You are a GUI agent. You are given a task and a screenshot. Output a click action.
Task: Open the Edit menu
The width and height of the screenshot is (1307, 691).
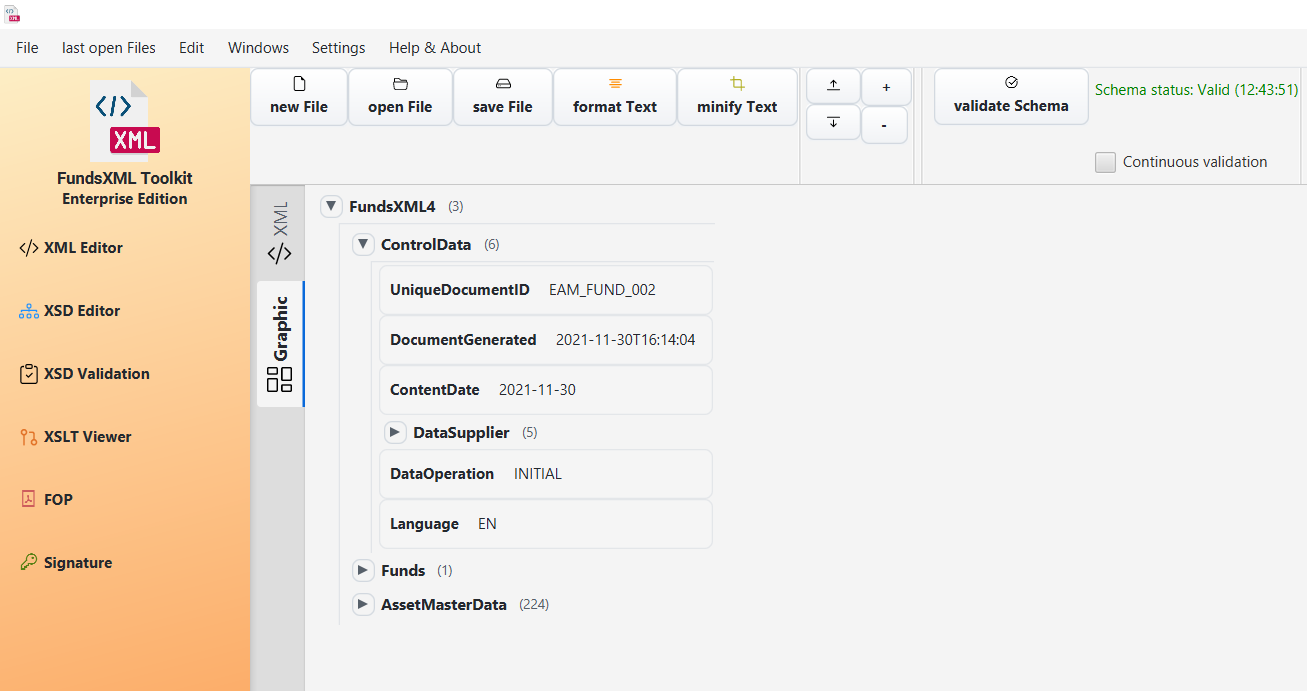(x=192, y=47)
